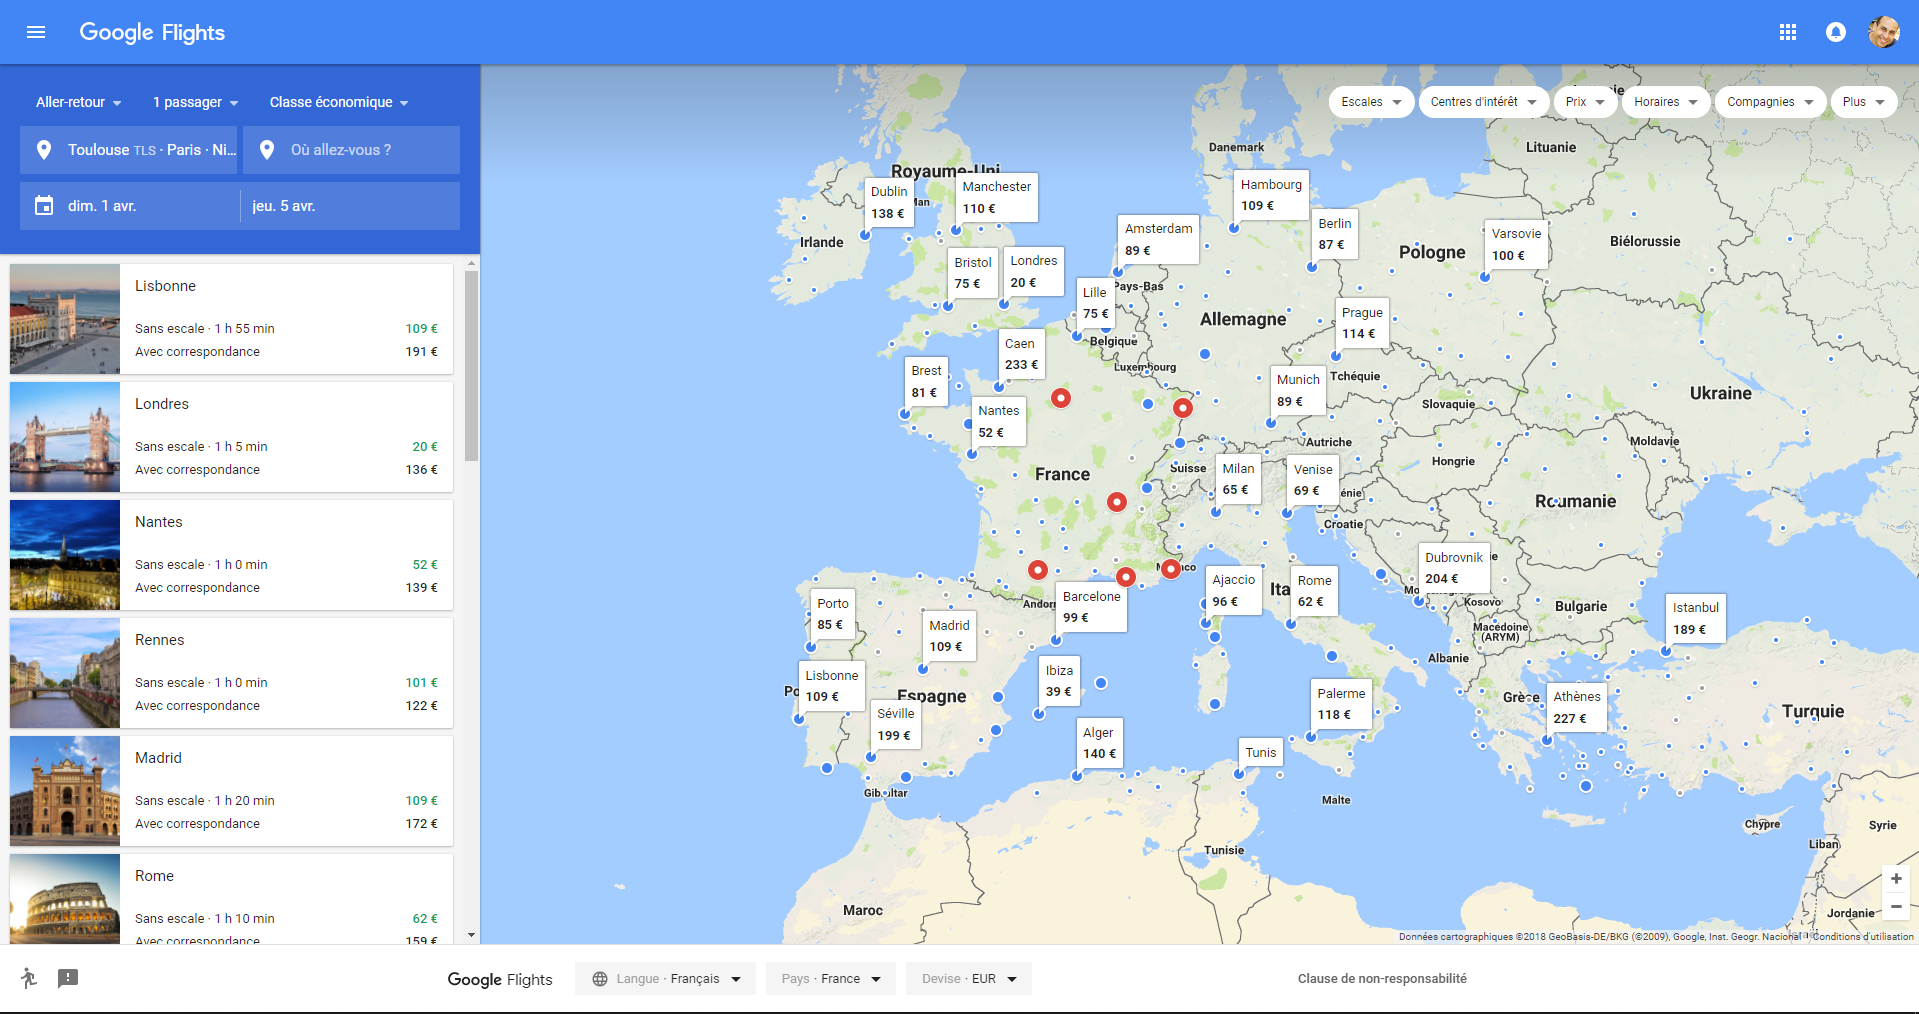The height and width of the screenshot is (1014, 1919).
Task: Select the Amsterdam 89 € map label
Action: tap(1159, 239)
